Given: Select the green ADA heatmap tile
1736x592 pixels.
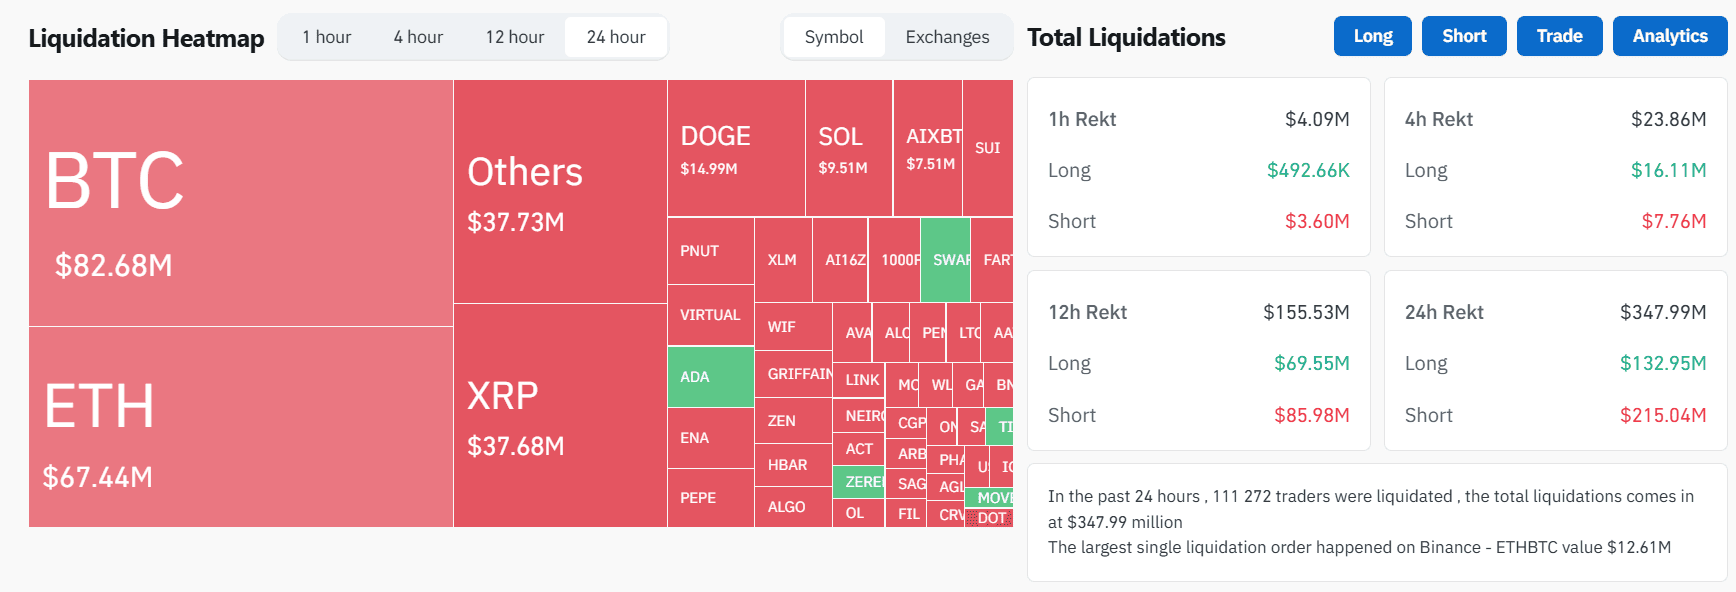Looking at the screenshot, I should tap(711, 377).
